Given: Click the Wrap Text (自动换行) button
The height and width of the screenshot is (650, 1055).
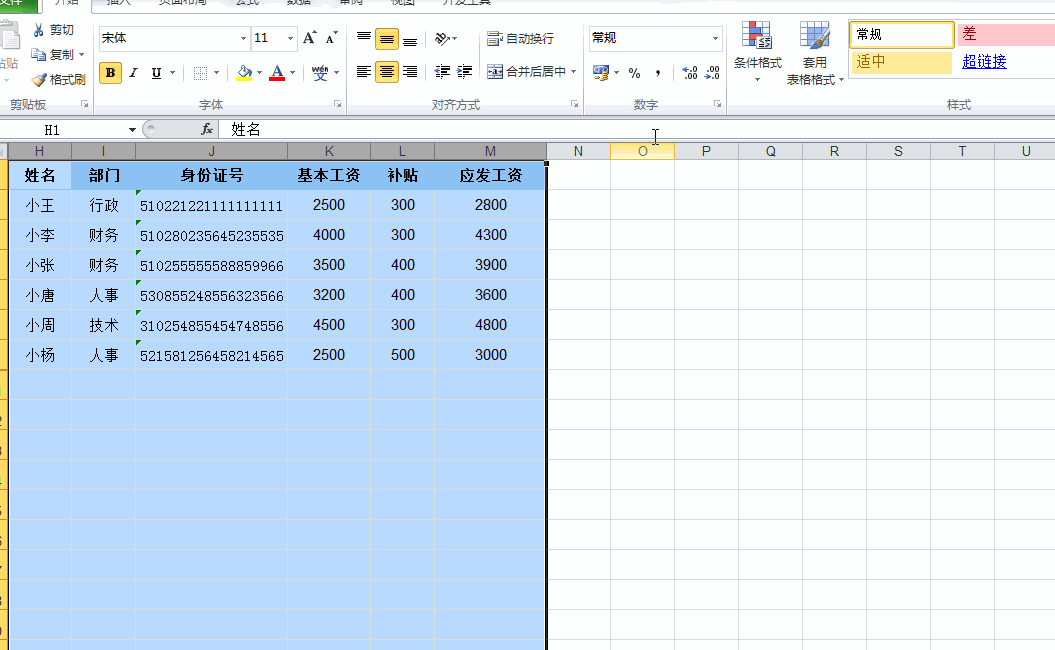Looking at the screenshot, I should click(x=520, y=39).
